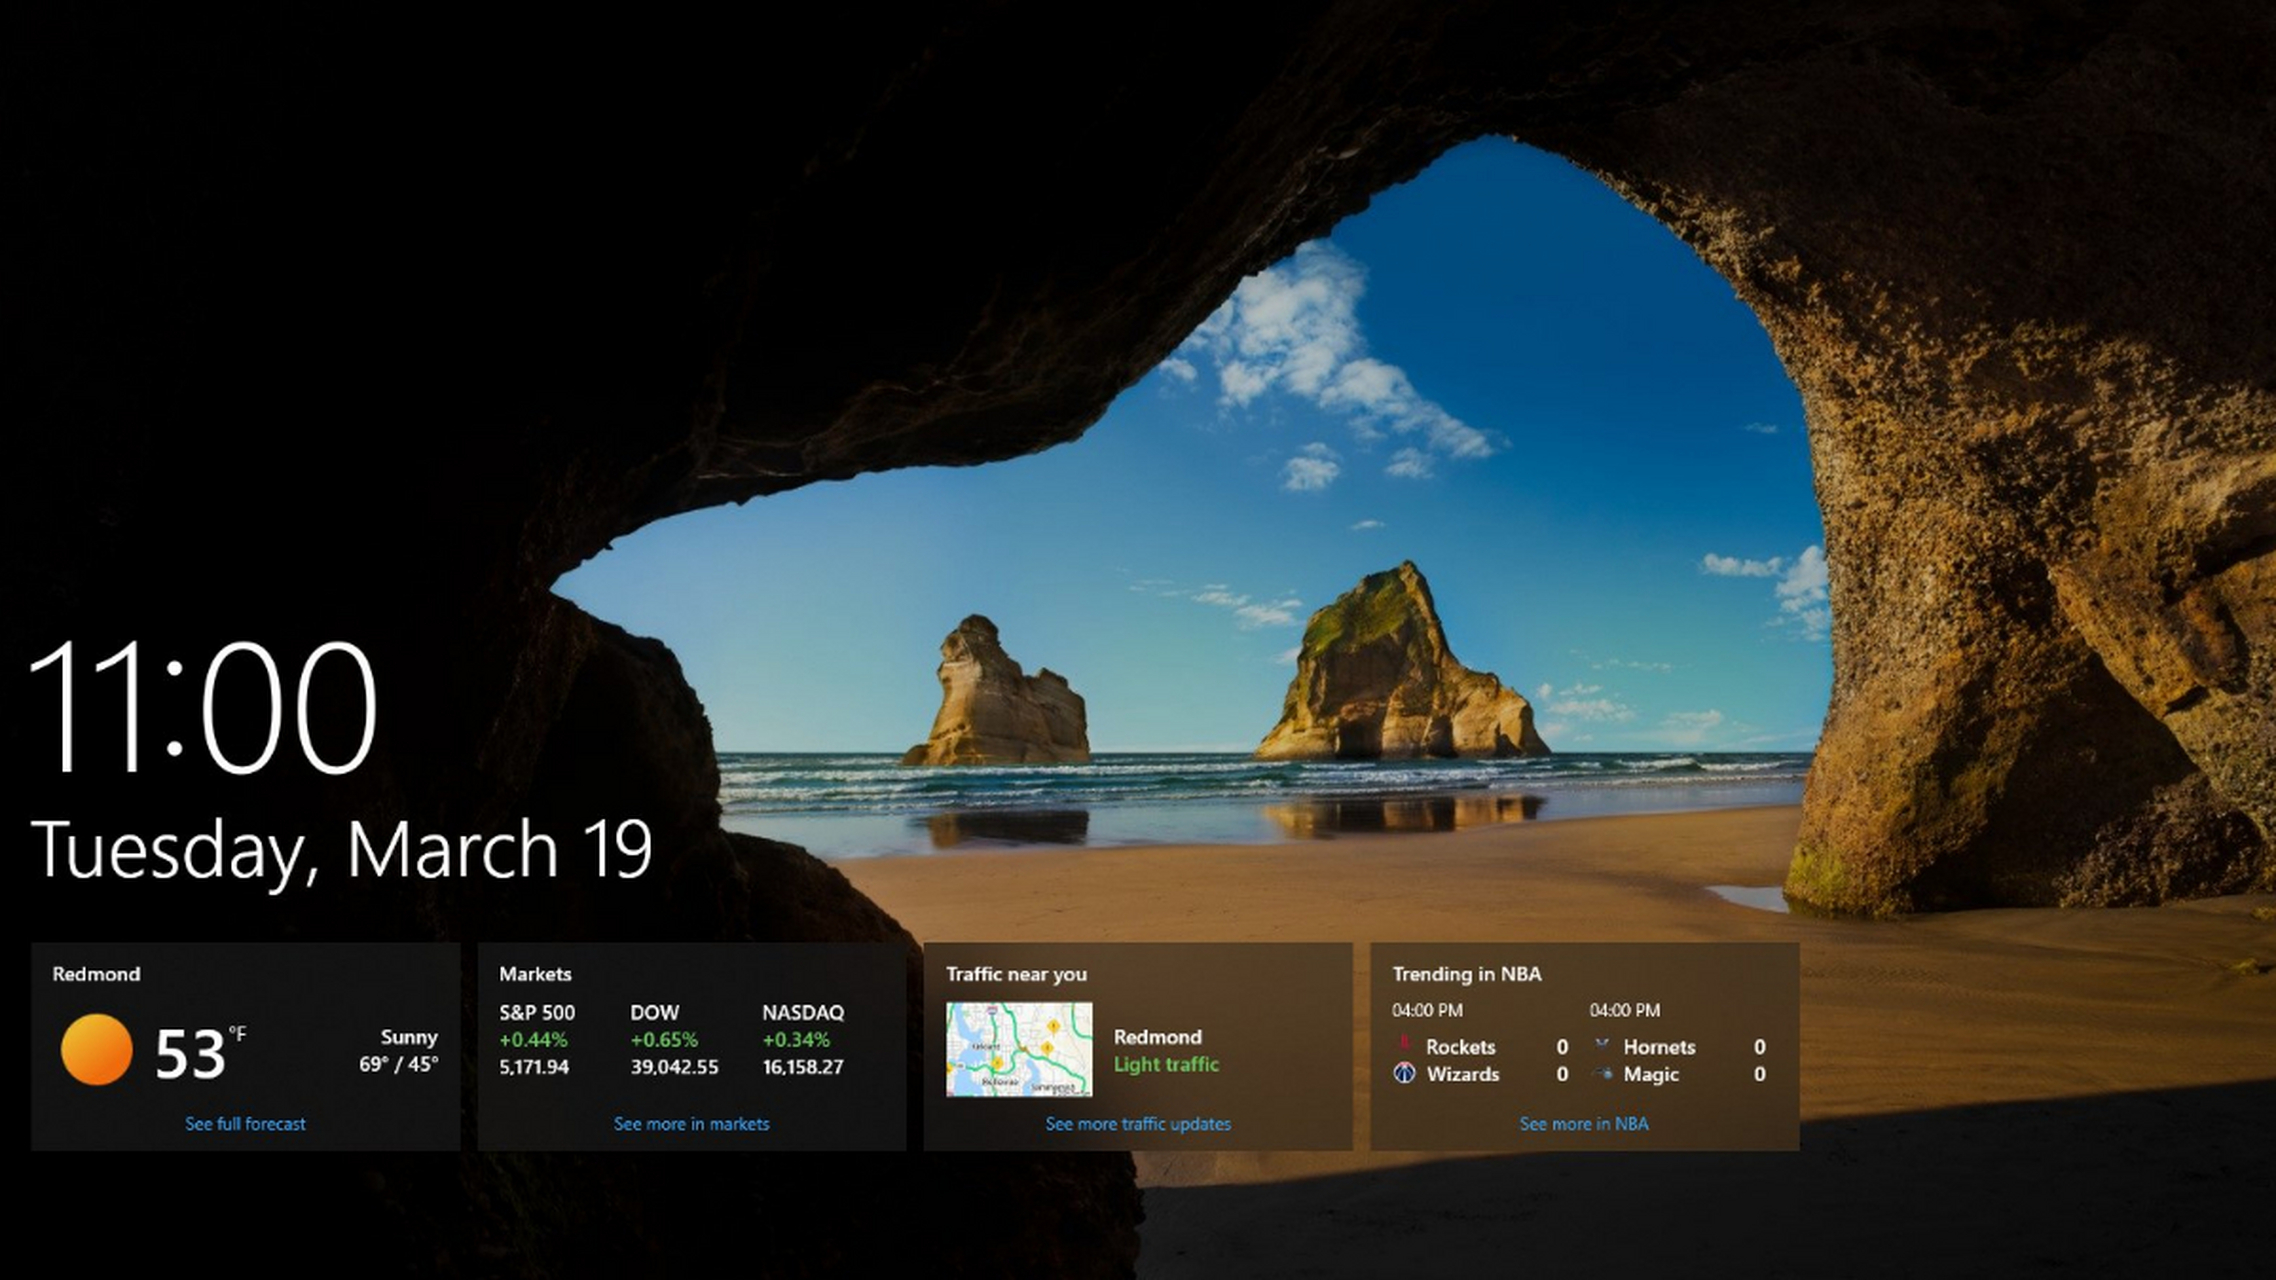Click the 5,171.94 index value
2276x1280 pixels.
click(x=534, y=1067)
